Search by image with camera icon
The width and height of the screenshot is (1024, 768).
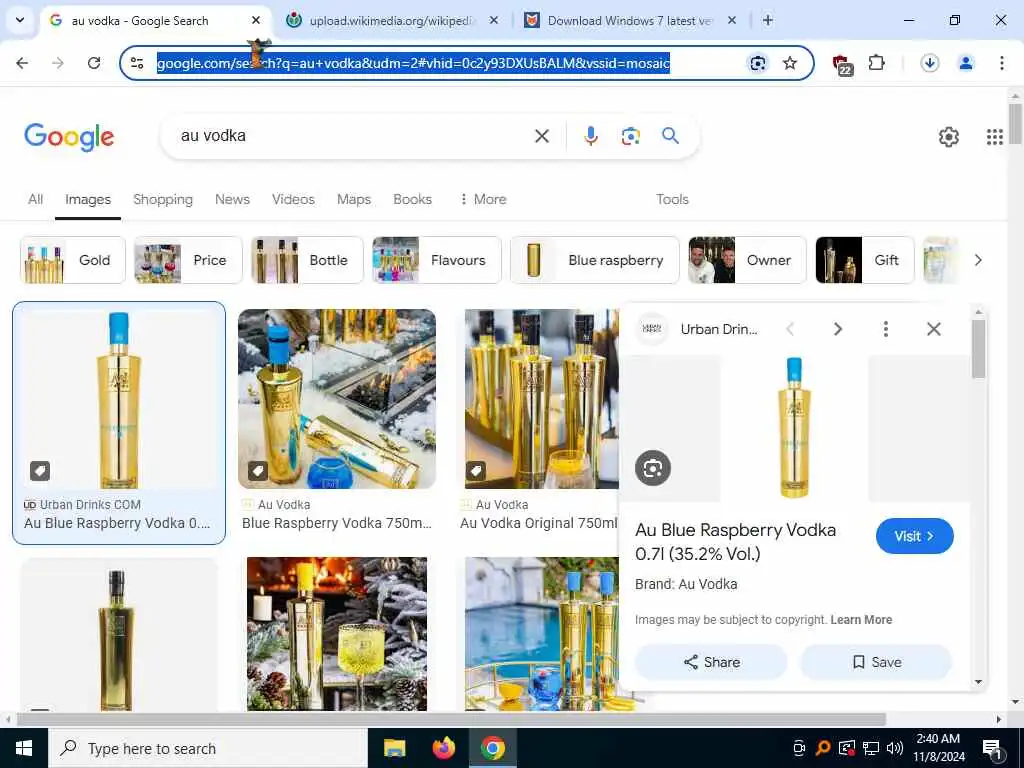[630, 136]
